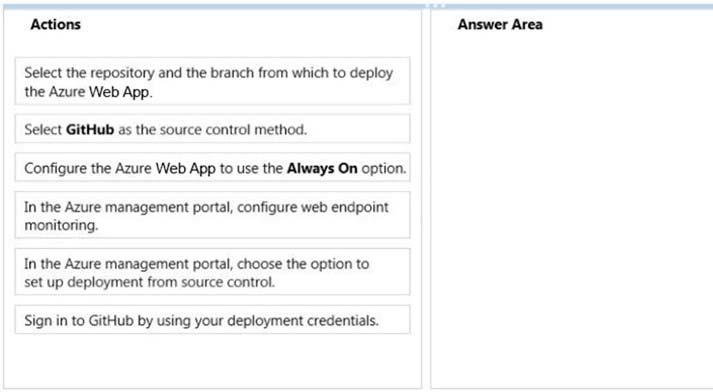Choose the Always On configuration action

pyautogui.click(x=212, y=168)
